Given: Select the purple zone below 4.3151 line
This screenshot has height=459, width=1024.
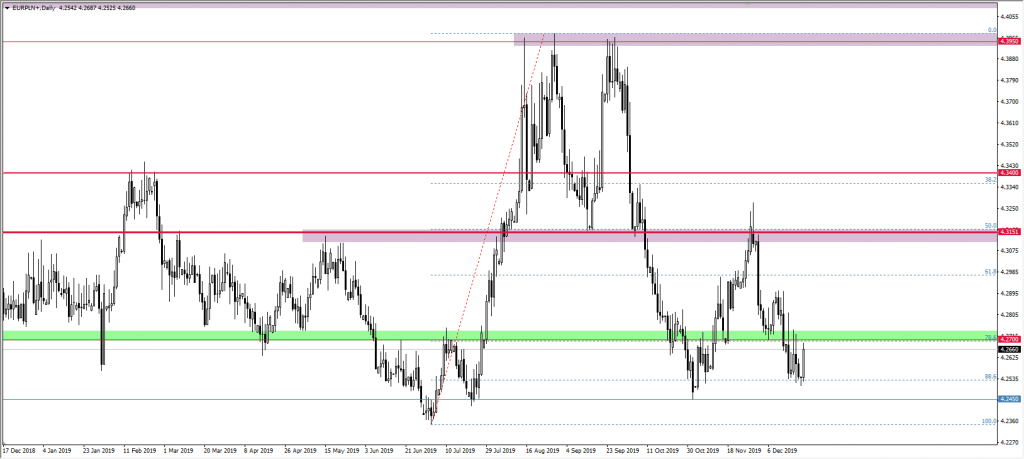Looking at the screenshot, I should click(x=650, y=236).
